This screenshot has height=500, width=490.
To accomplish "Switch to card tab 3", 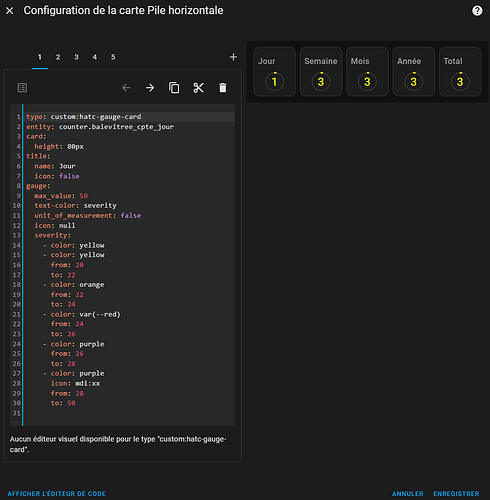I will (x=76, y=57).
